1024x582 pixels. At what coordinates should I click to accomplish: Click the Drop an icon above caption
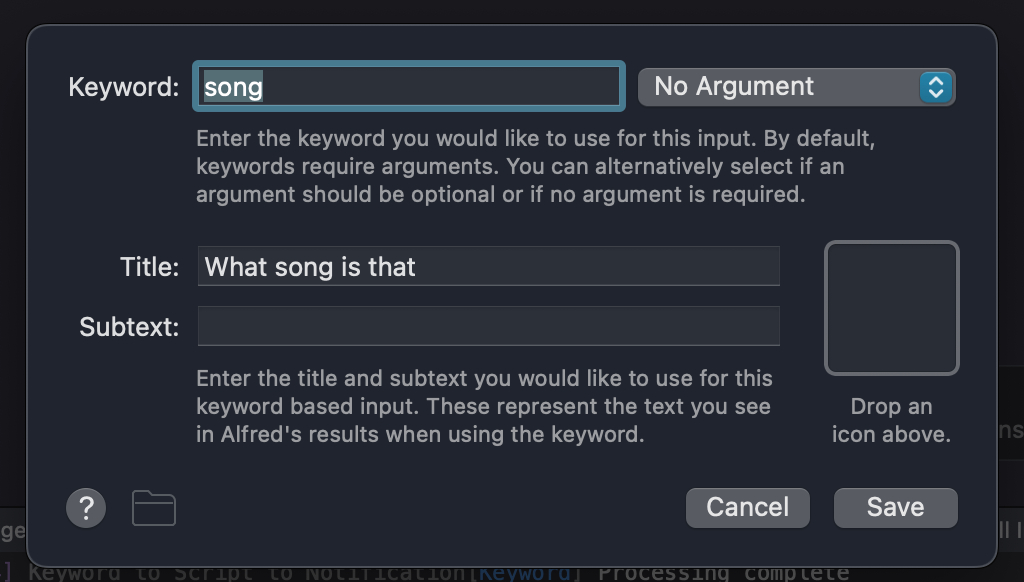pos(891,420)
